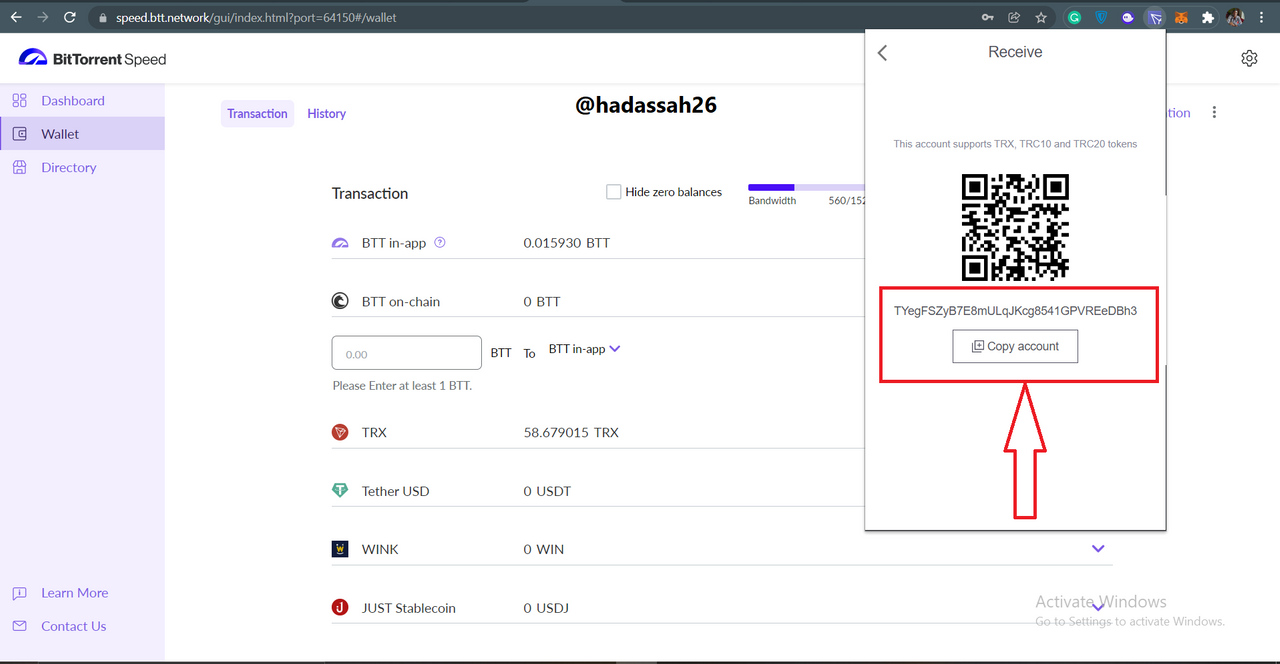
Task: Open the Extensions puzzle menu
Action: click(x=1208, y=18)
